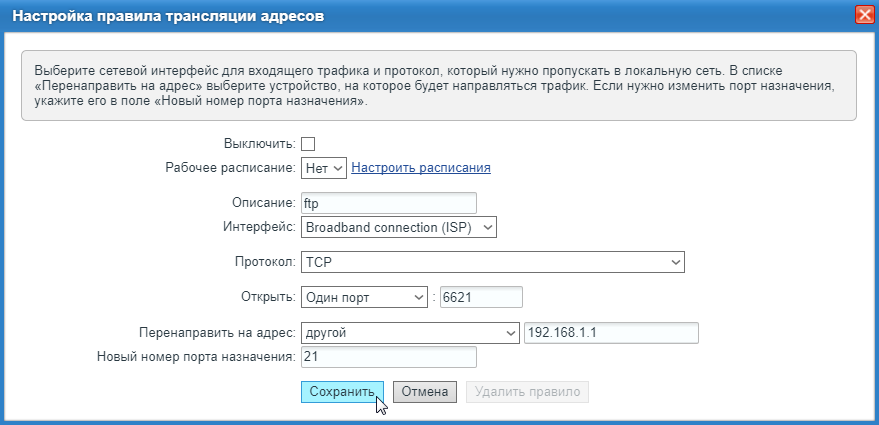
Task: Close the address translation rule dialog
Action: pyautogui.click(x=866, y=15)
